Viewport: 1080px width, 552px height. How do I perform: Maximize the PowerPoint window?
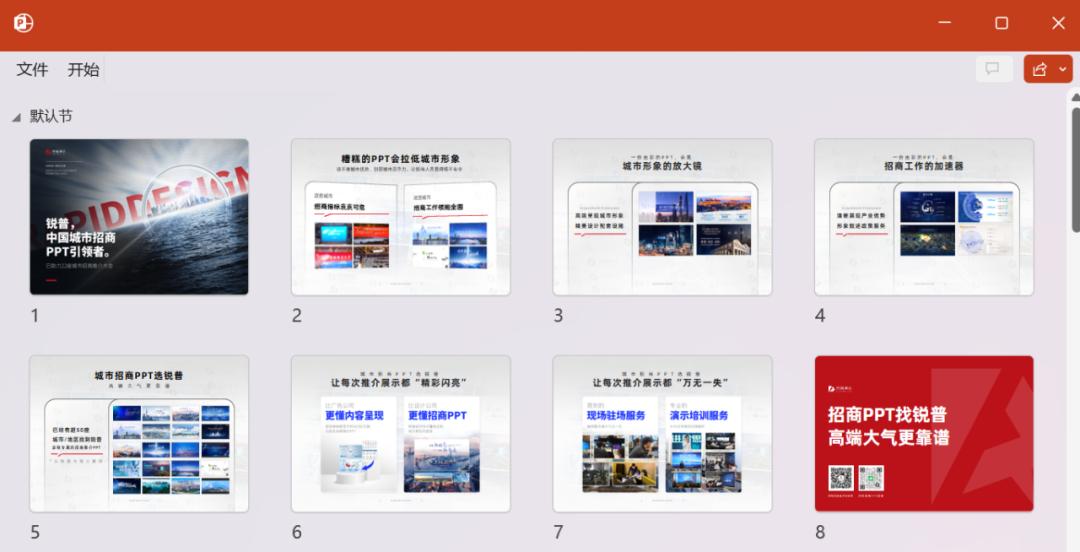click(1001, 23)
